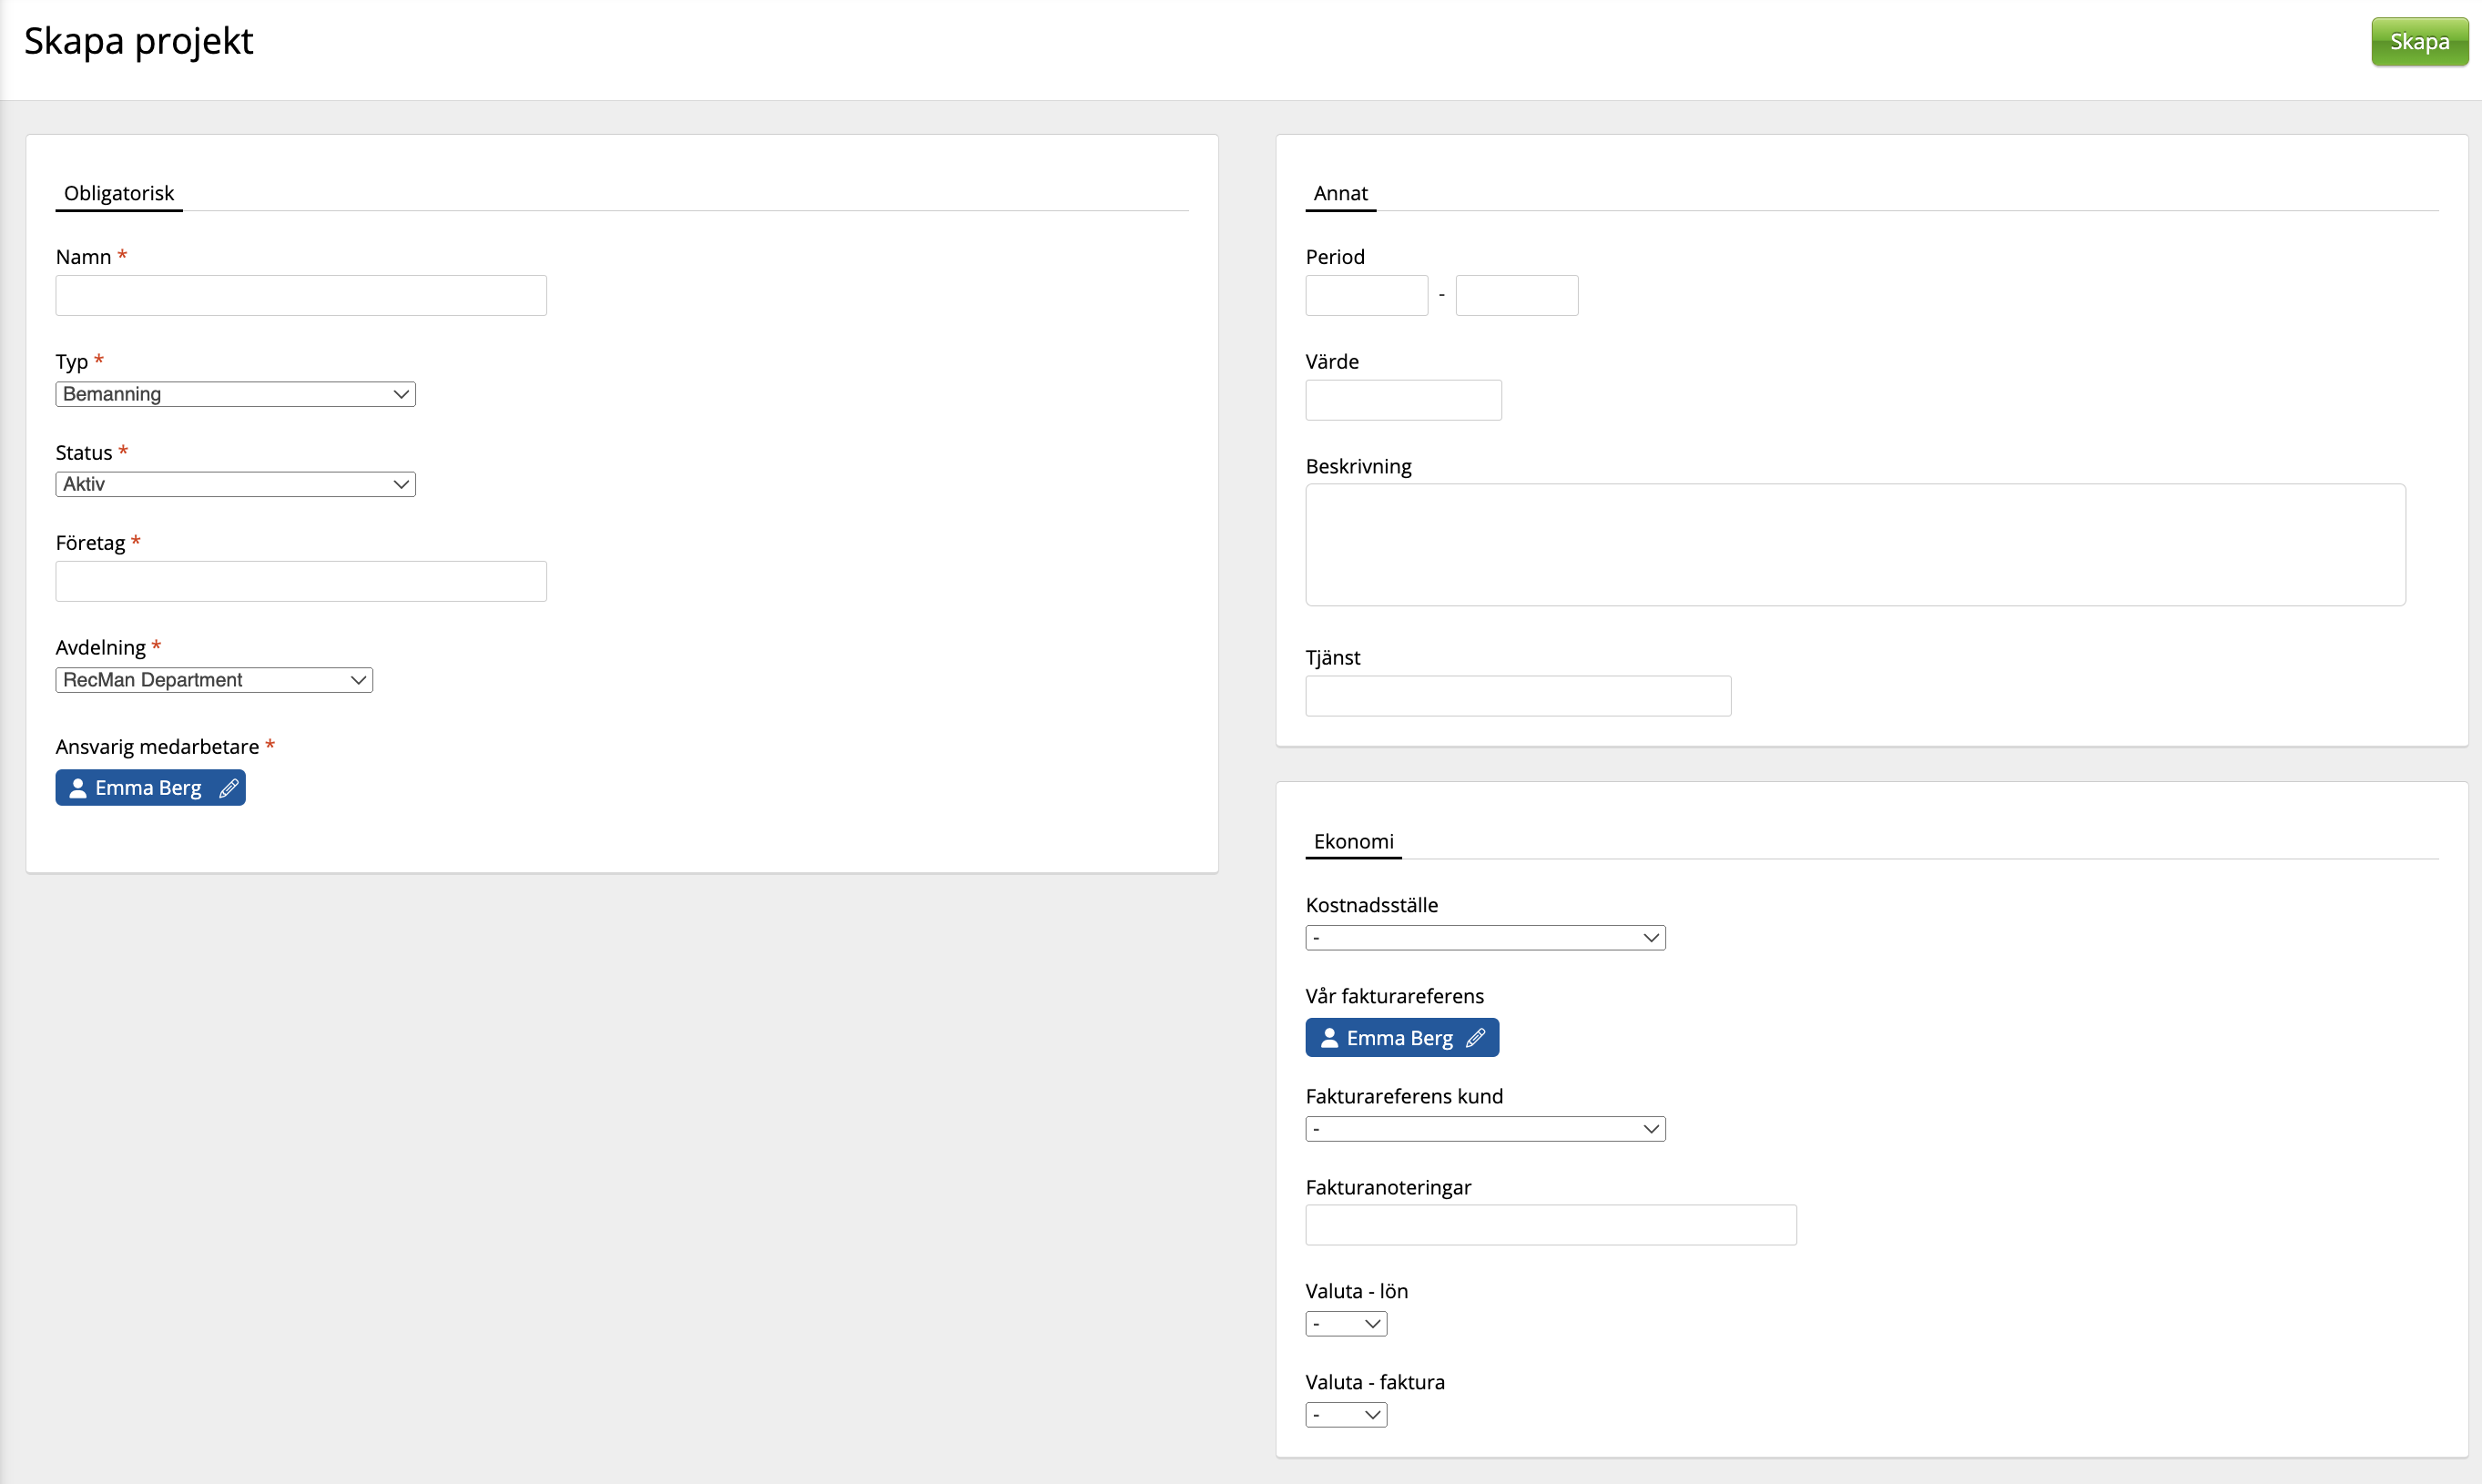This screenshot has width=2482, height=1484.
Task: Select the Obligatorisk tab
Action: pyautogui.click(x=118, y=193)
